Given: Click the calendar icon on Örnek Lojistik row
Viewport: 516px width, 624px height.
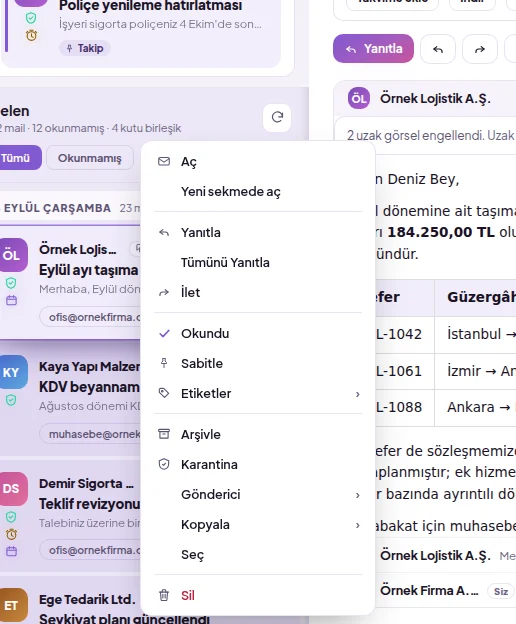Looking at the screenshot, I should pyautogui.click(x=12, y=300).
